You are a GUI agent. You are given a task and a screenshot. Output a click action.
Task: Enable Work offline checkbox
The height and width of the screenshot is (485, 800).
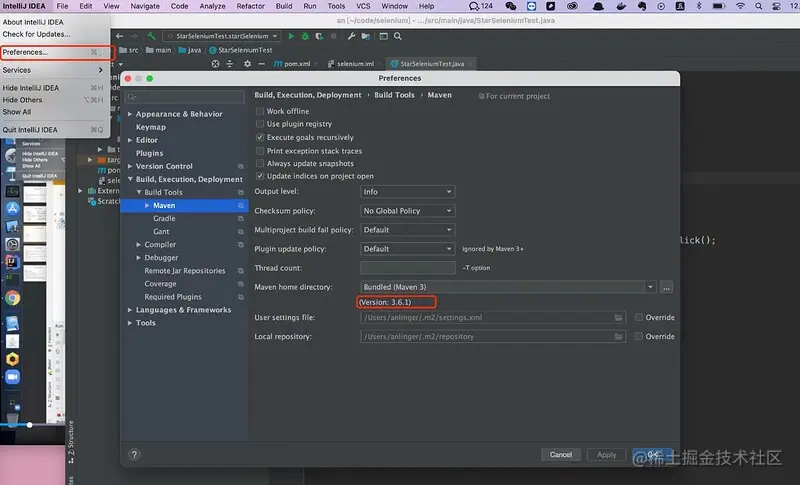click(x=260, y=111)
